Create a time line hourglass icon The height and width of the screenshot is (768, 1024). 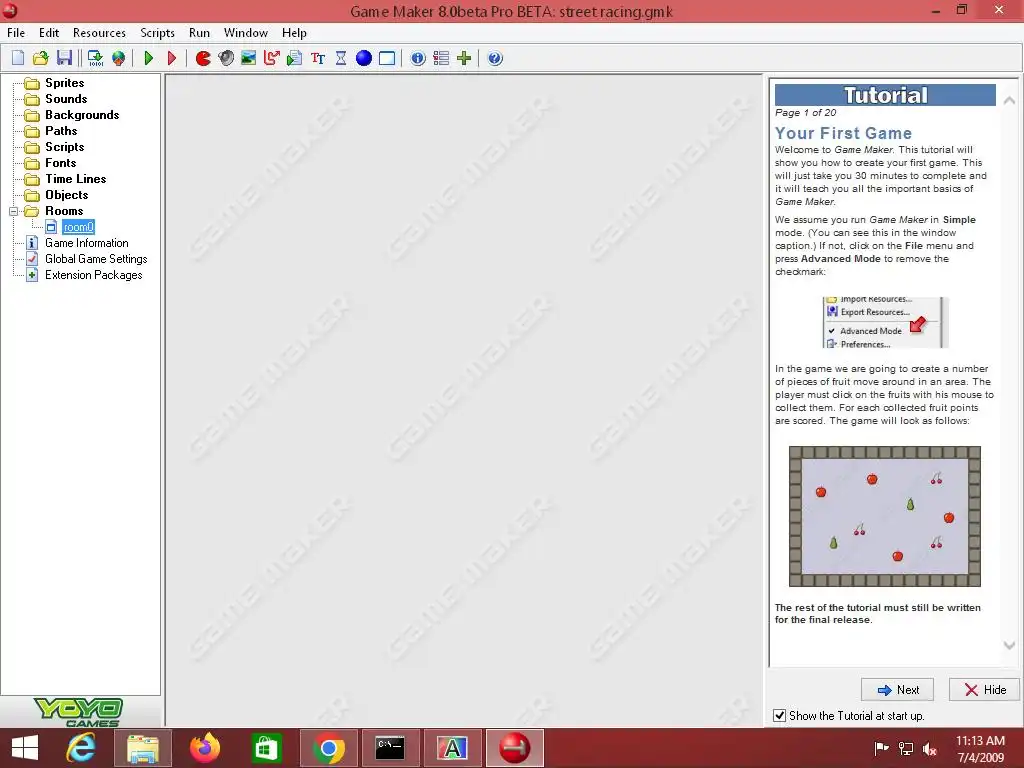point(341,58)
